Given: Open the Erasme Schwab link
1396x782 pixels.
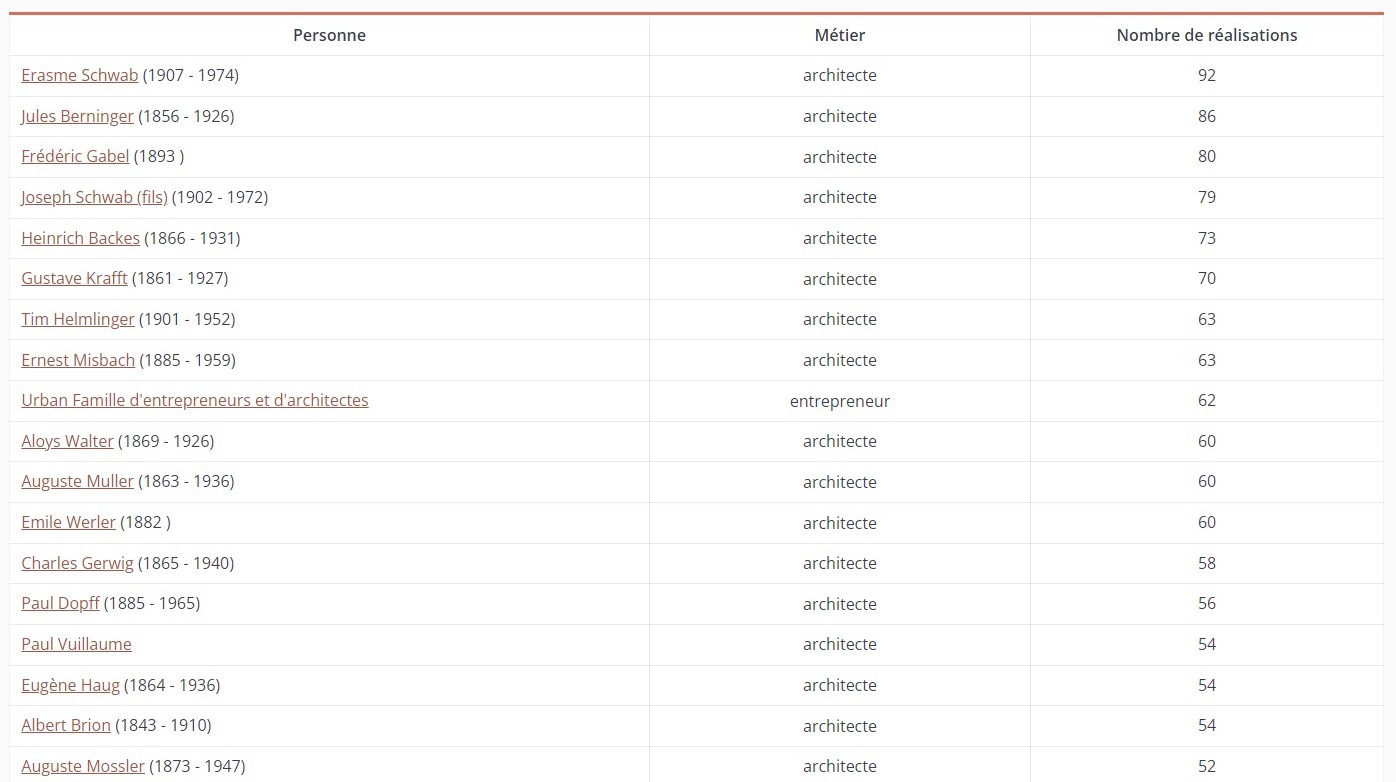Looking at the screenshot, I should click(x=80, y=75).
